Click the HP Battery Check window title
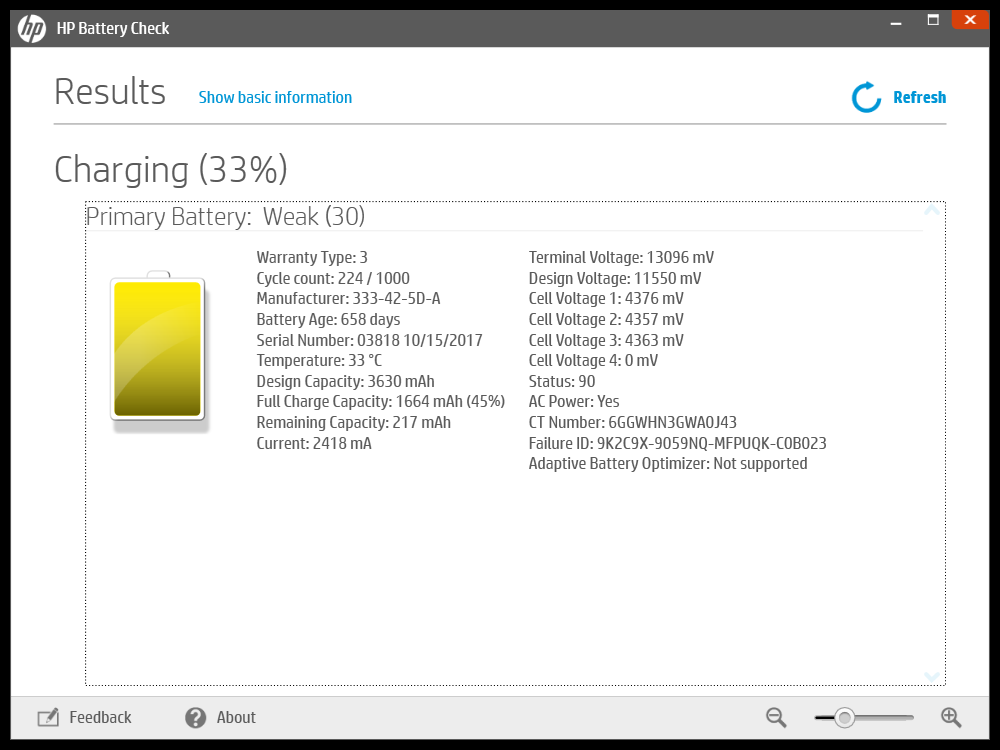1000x750 pixels. pyautogui.click(x=113, y=29)
